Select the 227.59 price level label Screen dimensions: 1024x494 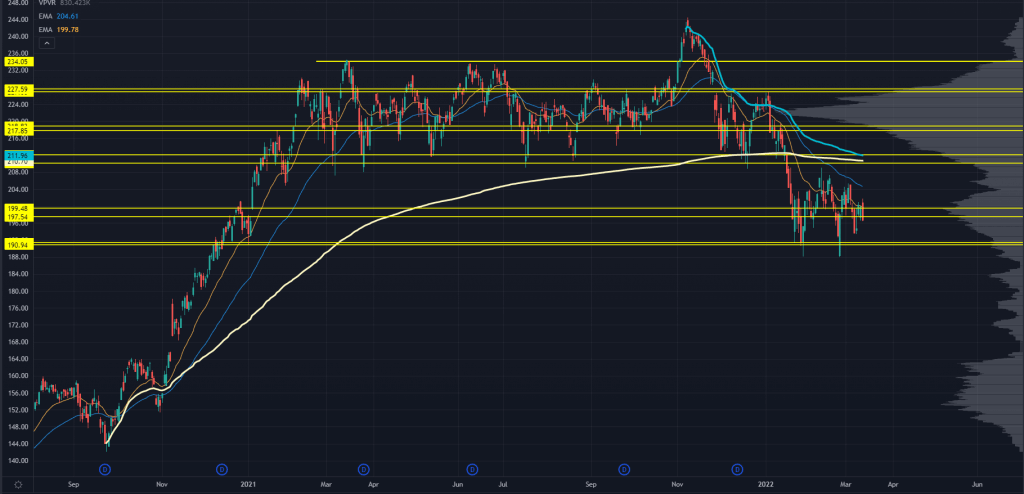coord(16,89)
